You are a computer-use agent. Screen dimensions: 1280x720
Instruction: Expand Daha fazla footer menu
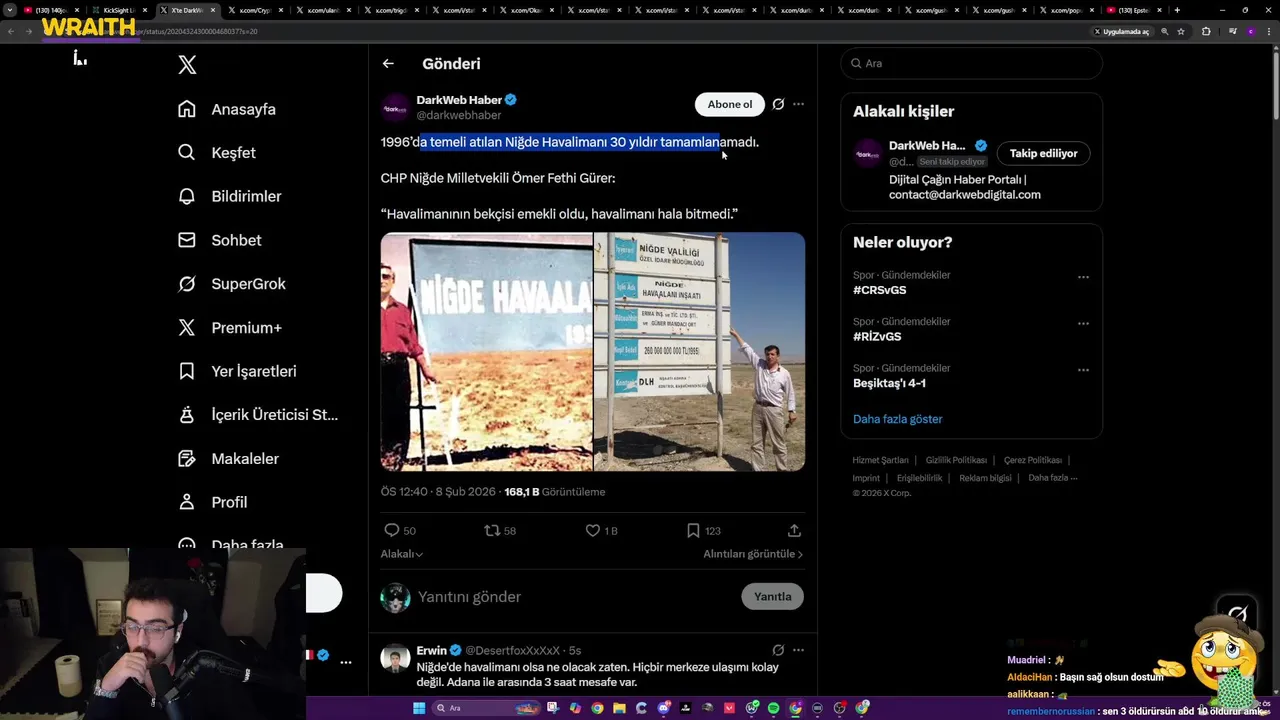(x=1052, y=478)
